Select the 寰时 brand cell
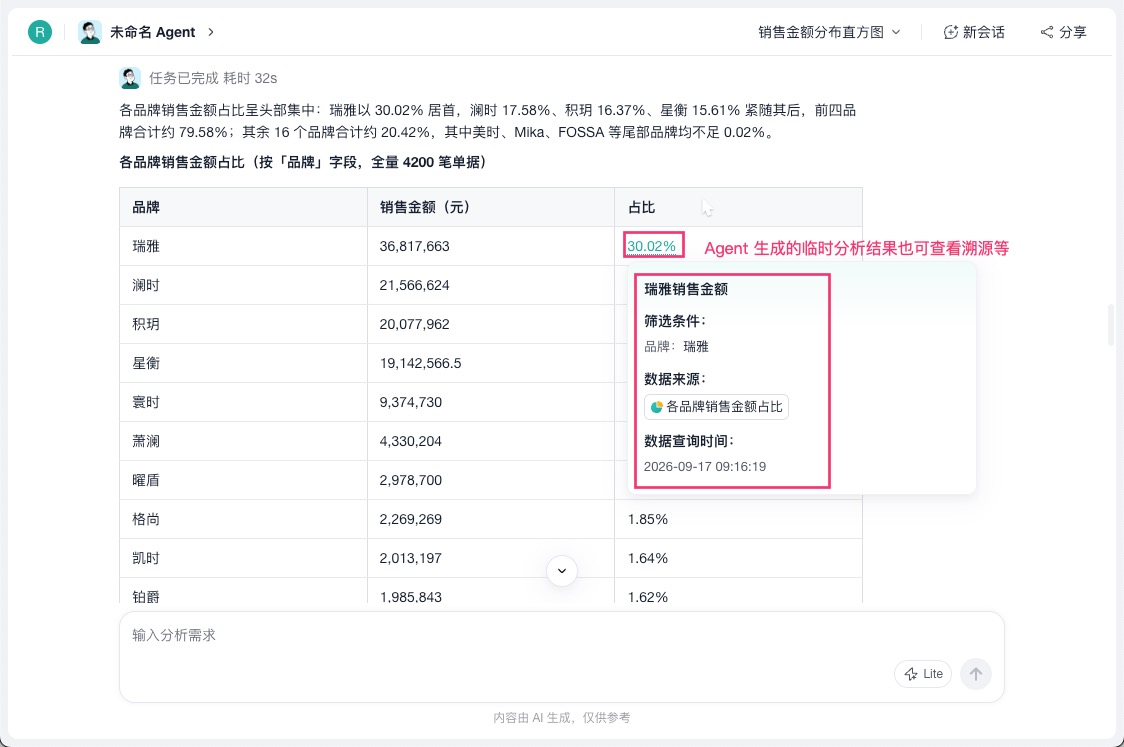 [x=244, y=402]
